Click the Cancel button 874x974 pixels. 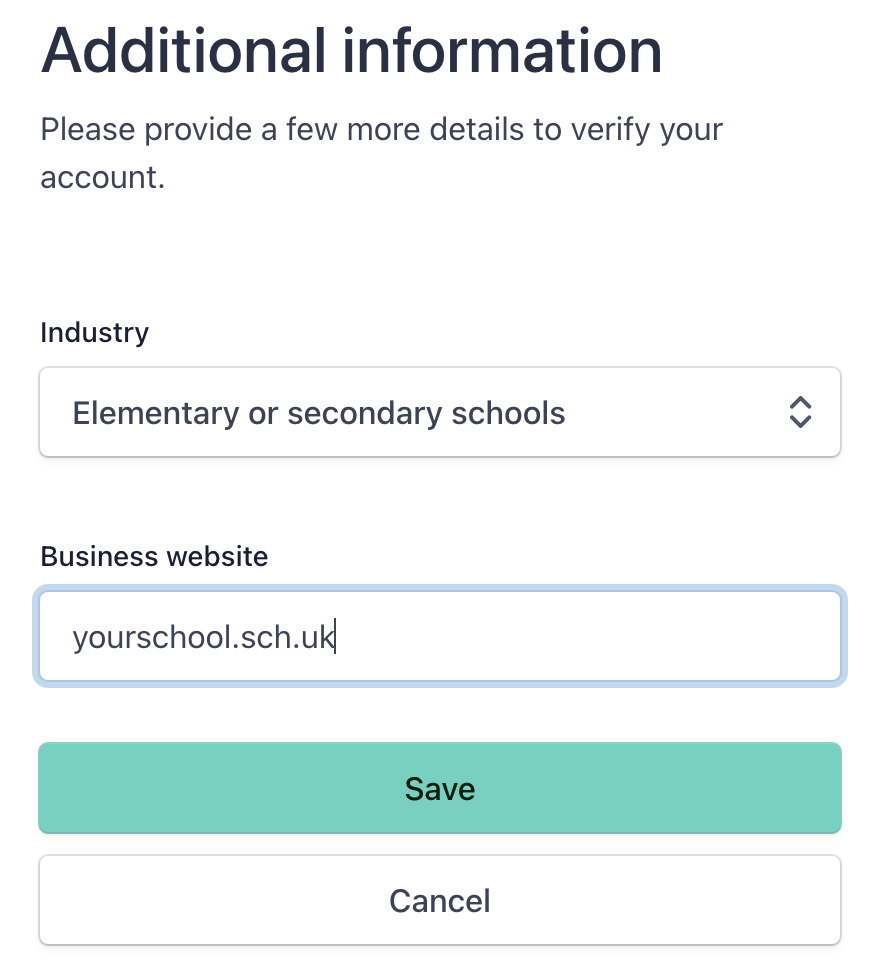coord(440,900)
